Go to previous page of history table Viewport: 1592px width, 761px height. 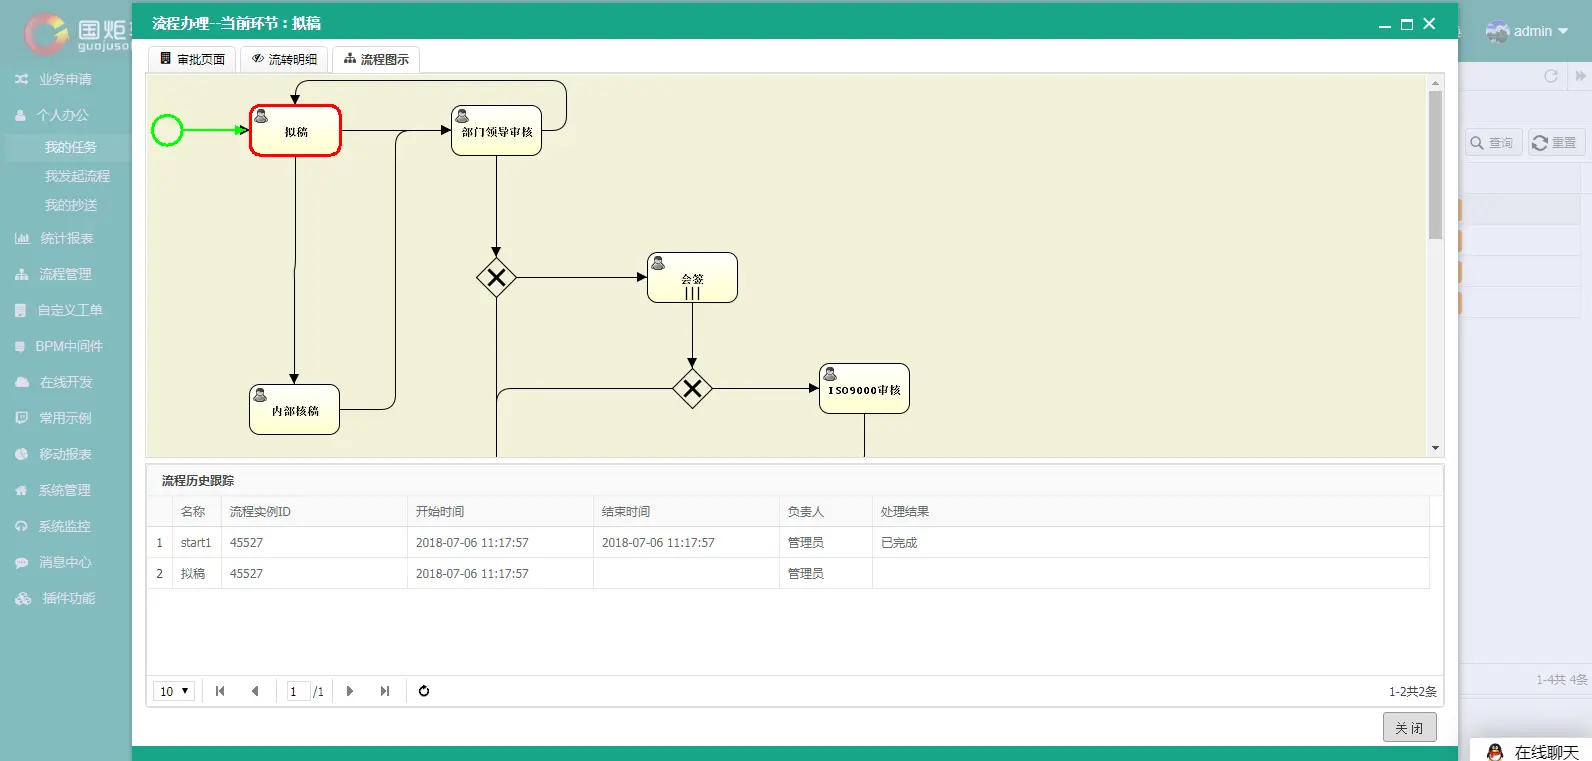pyautogui.click(x=255, y=691)
